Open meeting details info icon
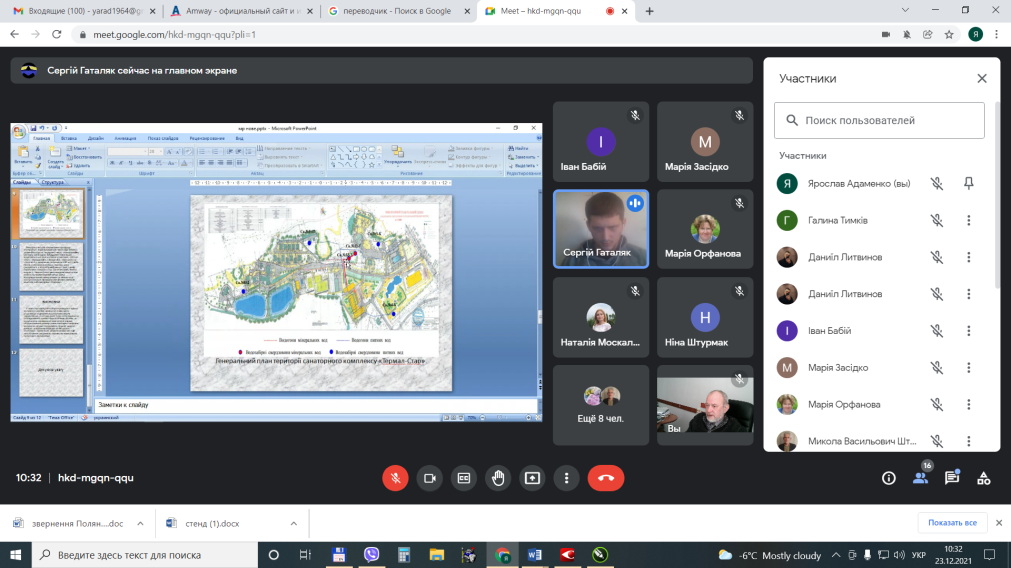The height and width of the screenshot is (568, 1011). click(888, 478)
